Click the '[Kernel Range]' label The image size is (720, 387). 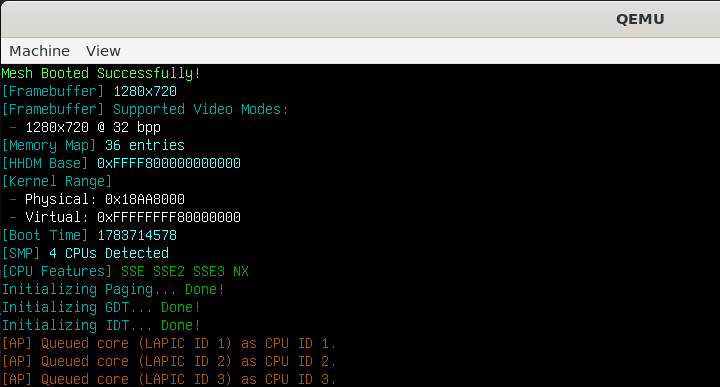click(57, 181)
